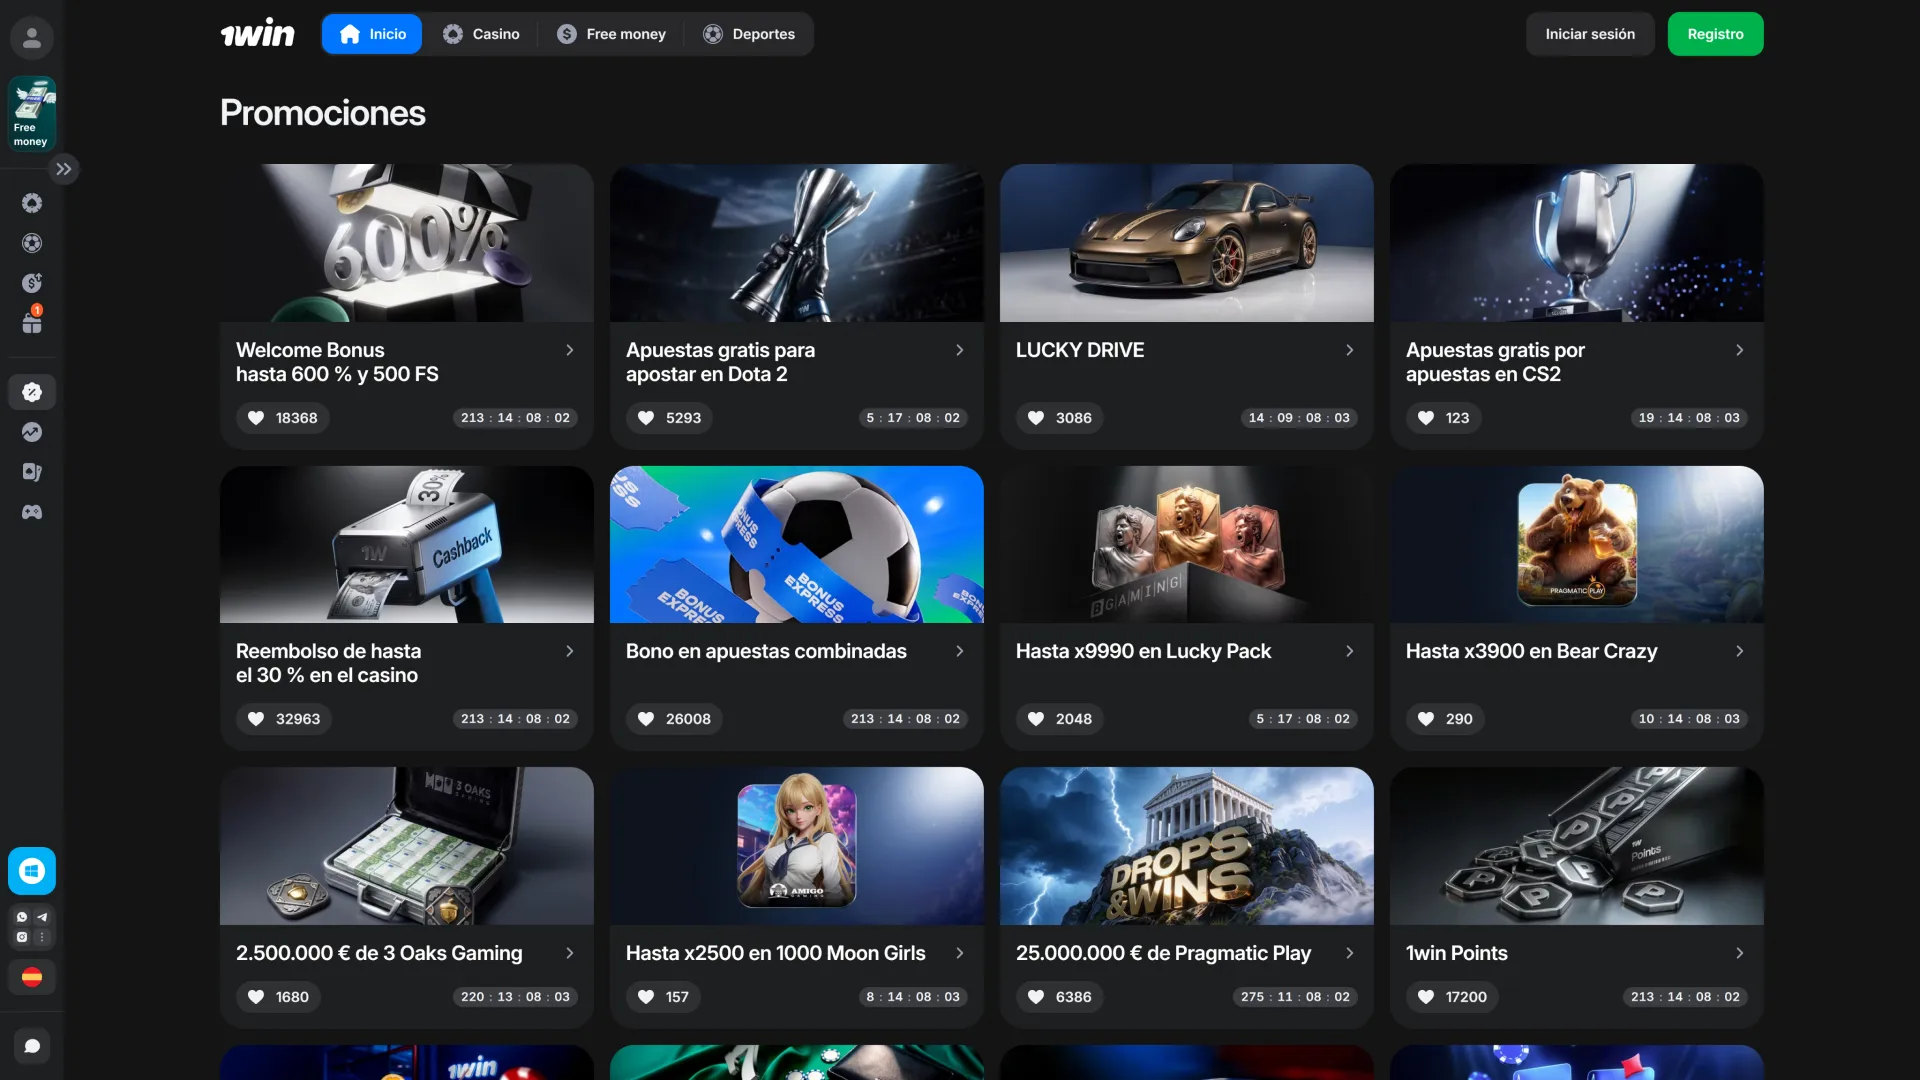Open the Free money tile in sidebar

32,114
